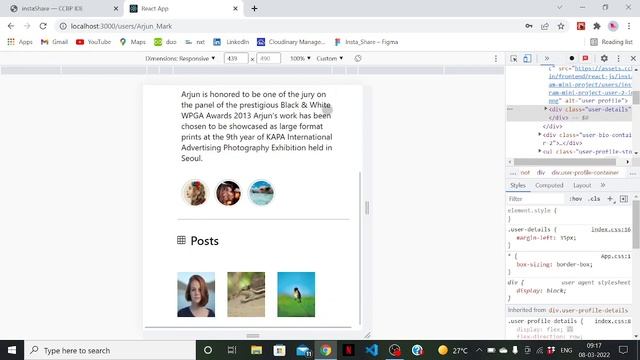
Task: Bookmark this page with the star
Action: (561, 26)
